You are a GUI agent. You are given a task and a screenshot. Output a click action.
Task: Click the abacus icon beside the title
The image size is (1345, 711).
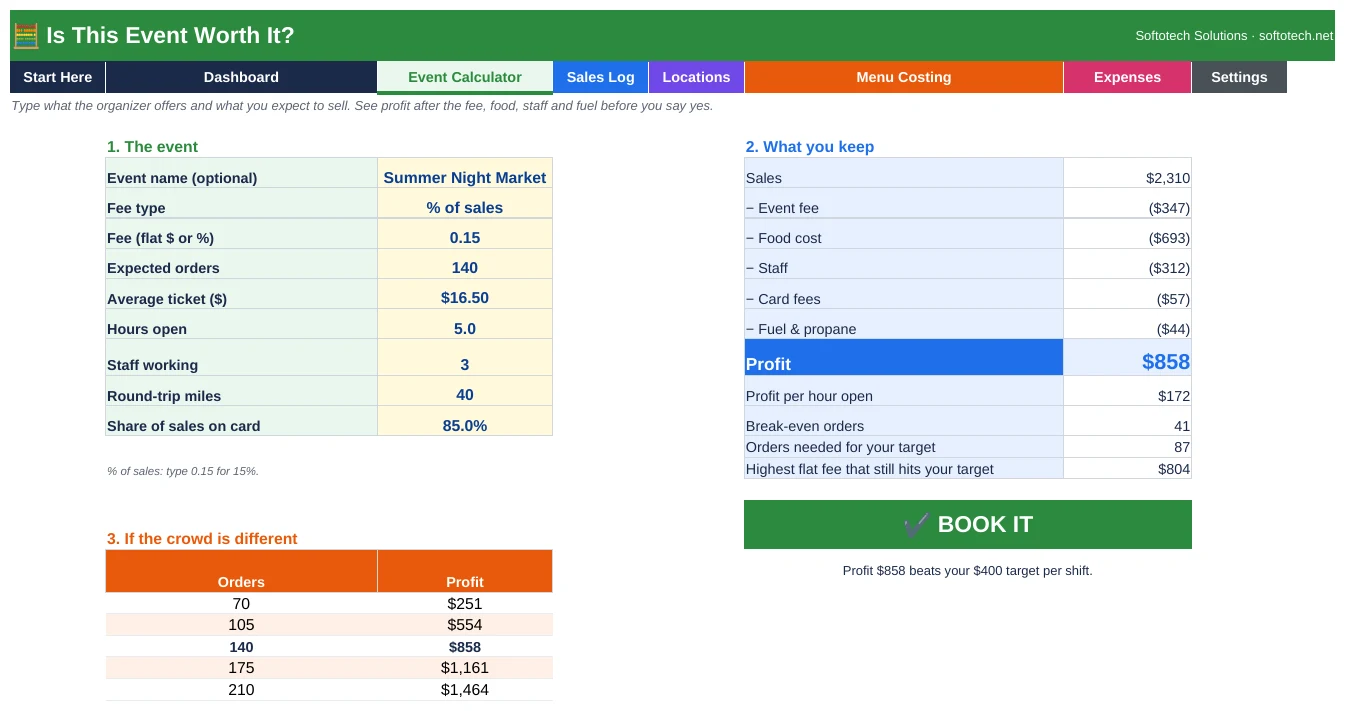coord(26,36)
